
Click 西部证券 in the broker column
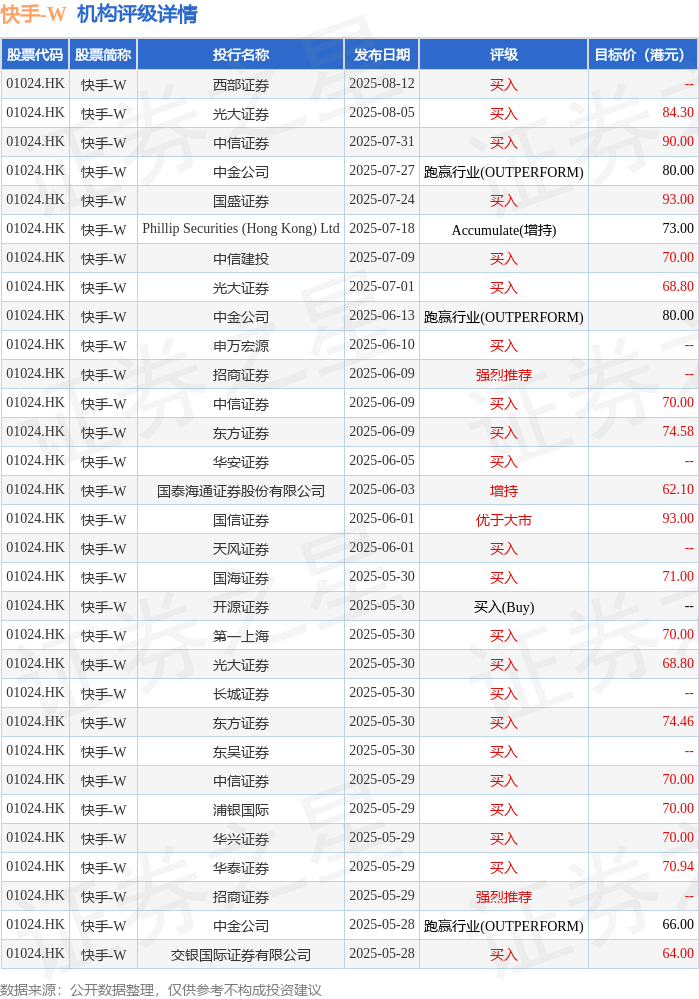[x=241, y=85]
